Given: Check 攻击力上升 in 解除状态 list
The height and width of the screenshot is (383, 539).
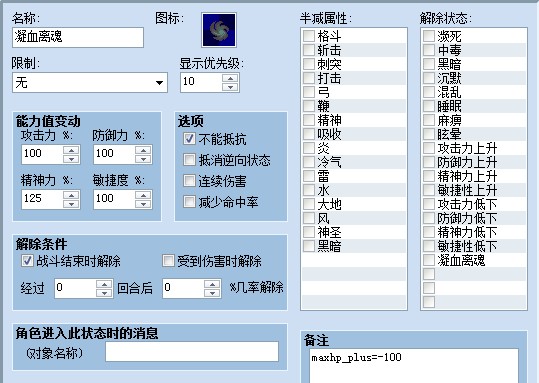Looking at the screenshot, I should tap(429, 148).
